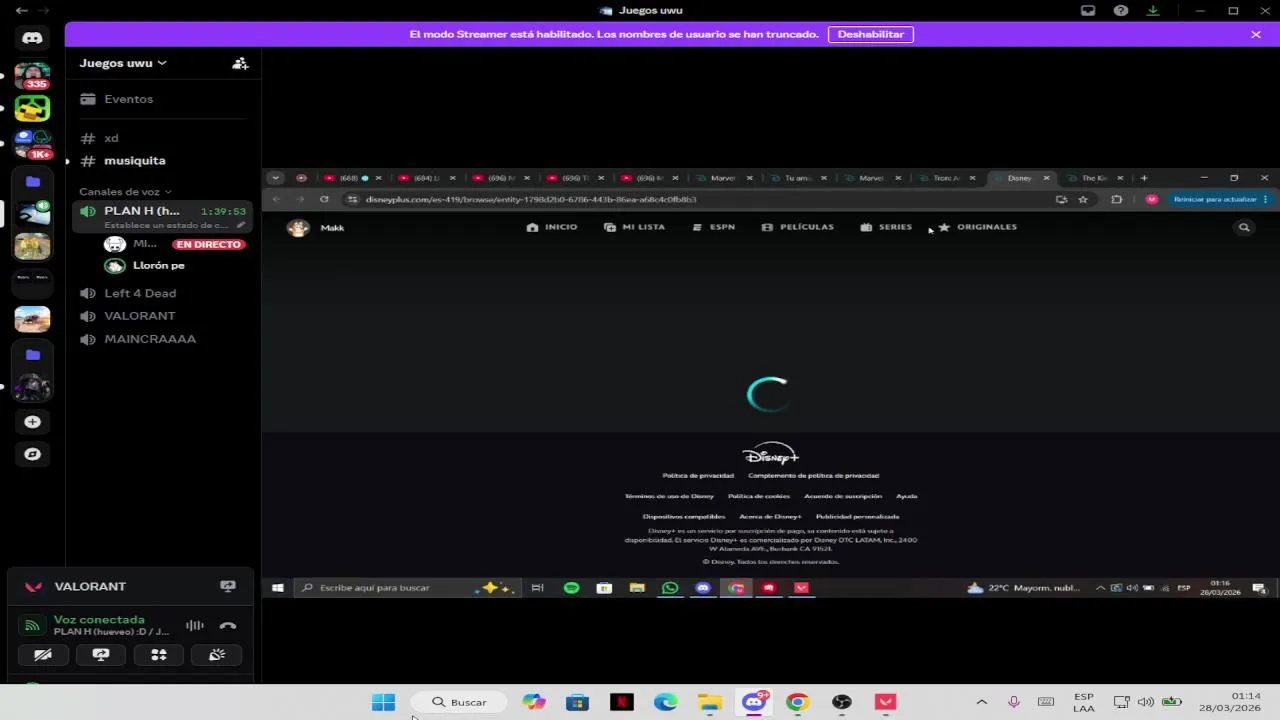Click the streamed browser's address bar
The height and width of the screenshot is (720, 1280).
(700, 199)
